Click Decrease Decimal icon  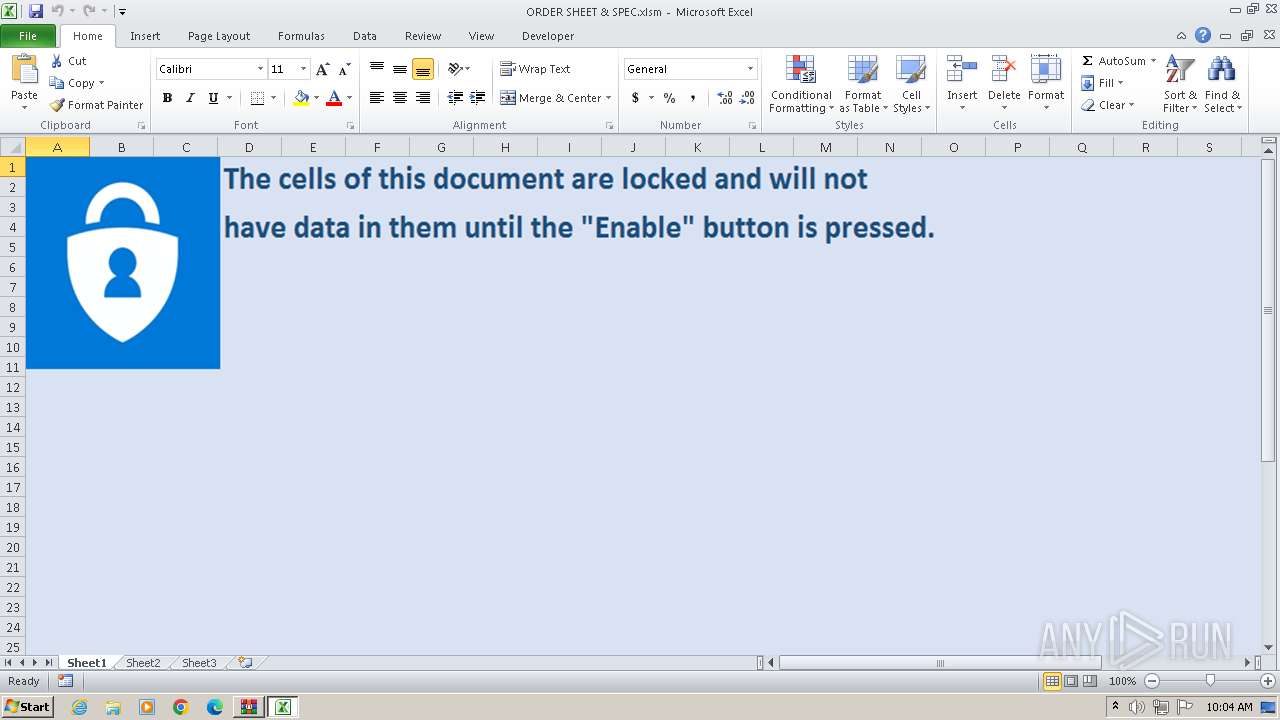tap(748, 98)
